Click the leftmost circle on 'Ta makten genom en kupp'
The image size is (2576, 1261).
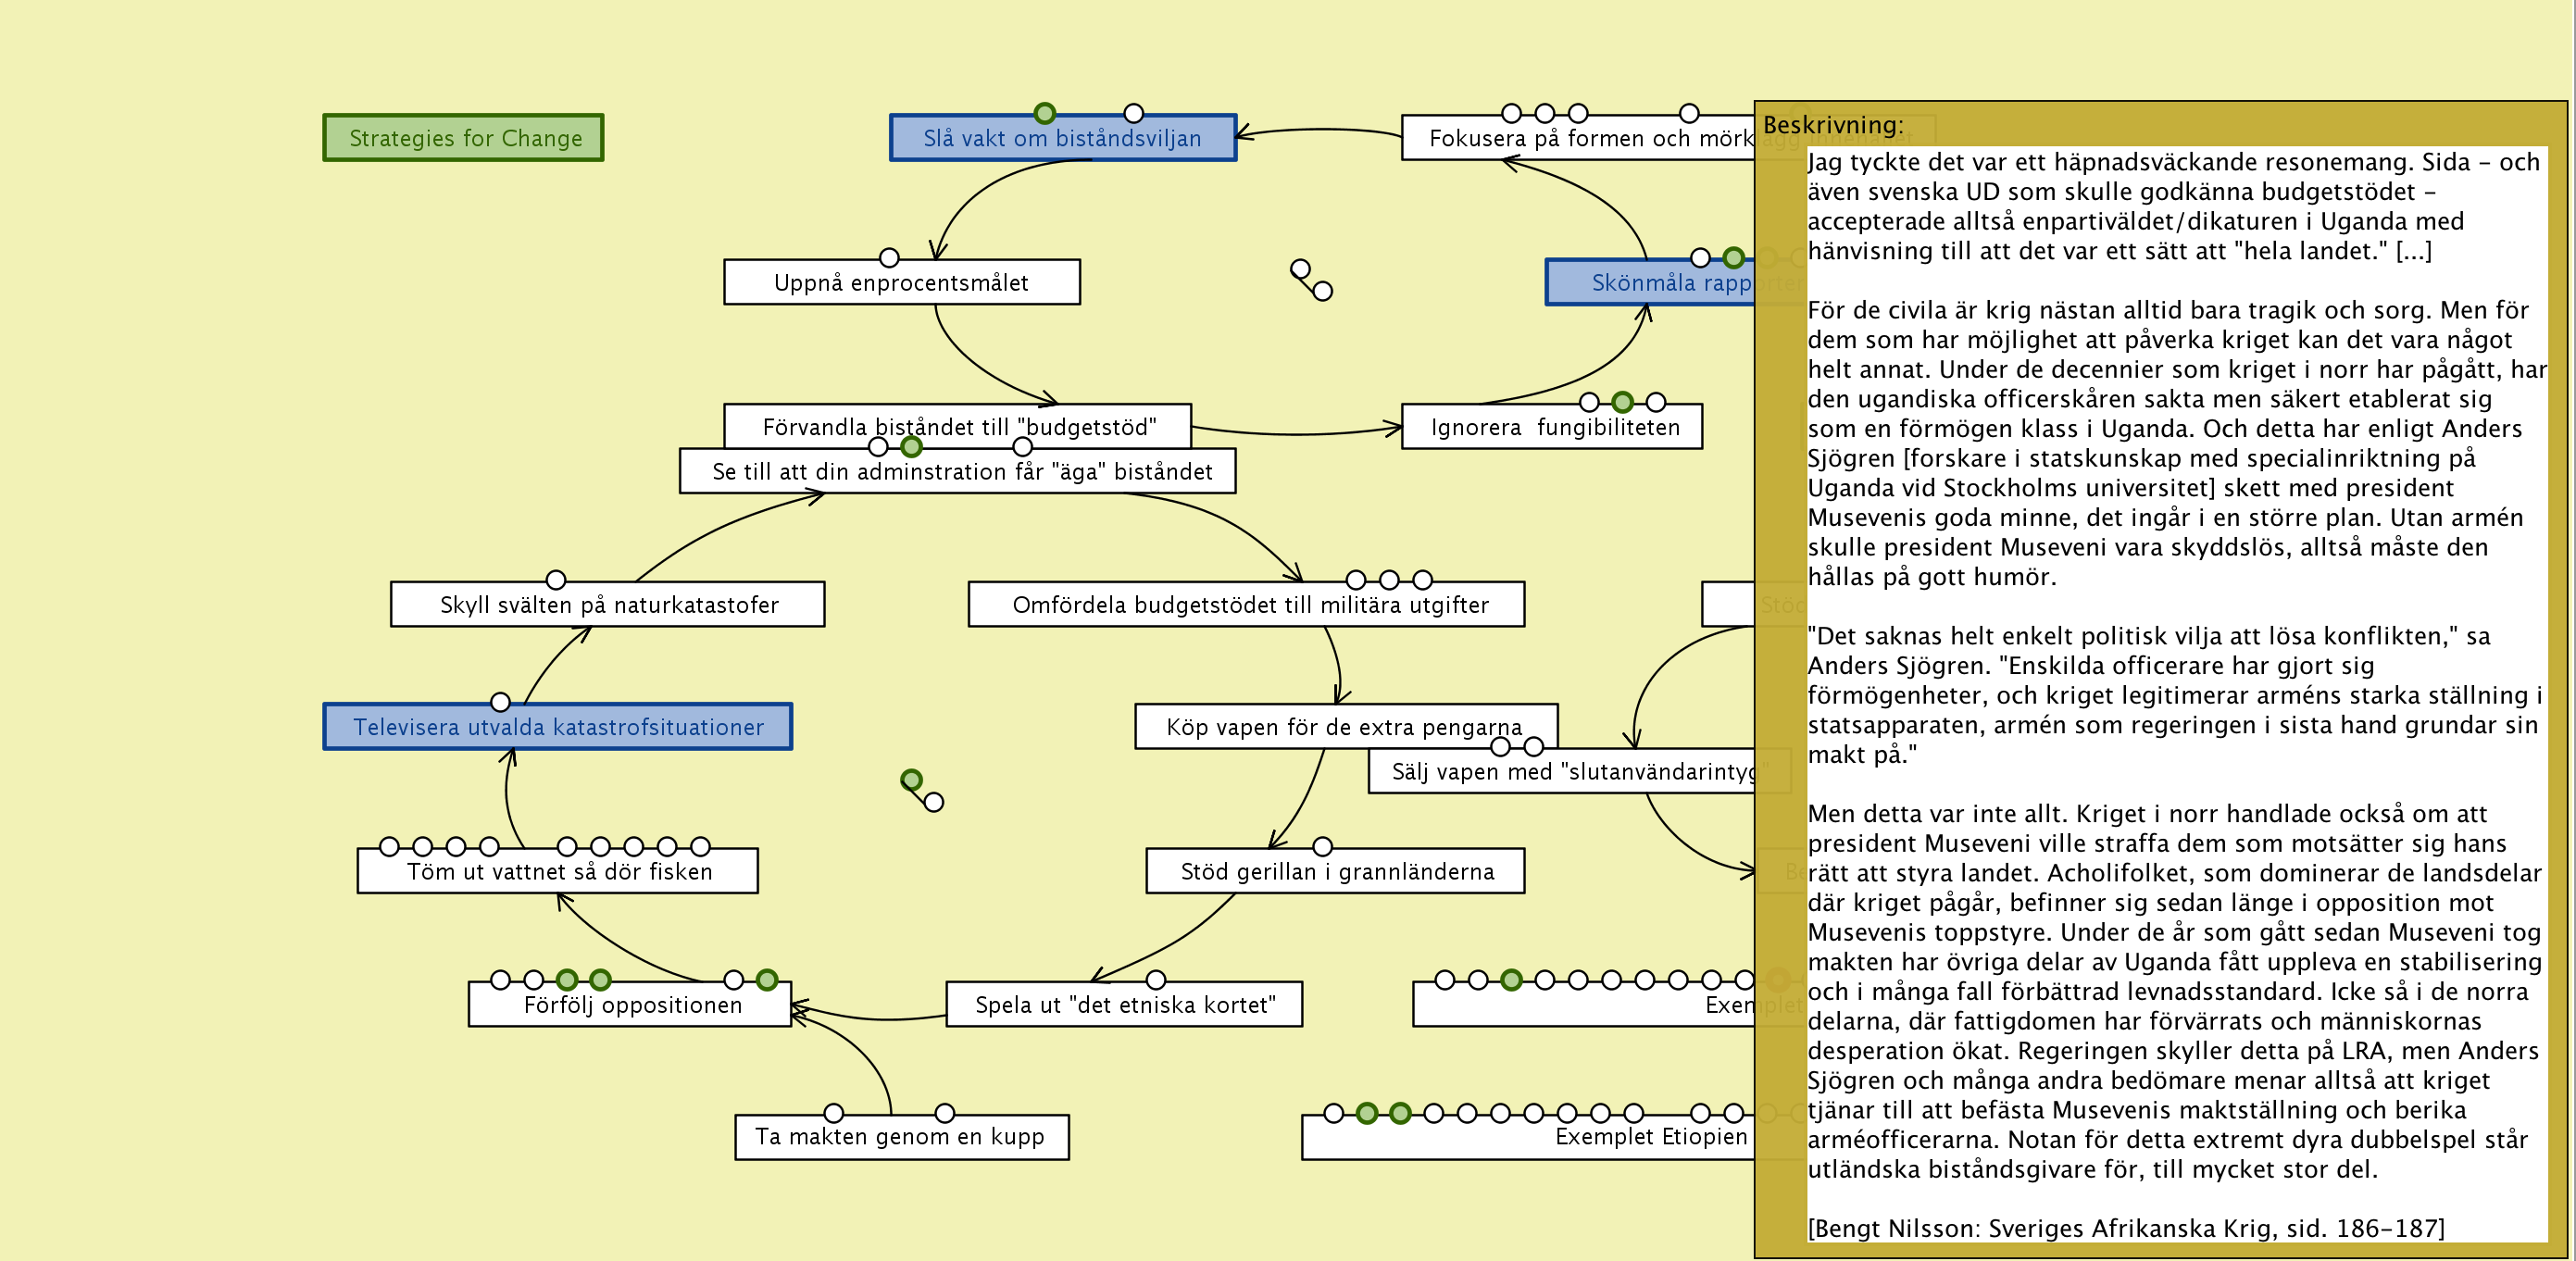(x=833, y=1113)
